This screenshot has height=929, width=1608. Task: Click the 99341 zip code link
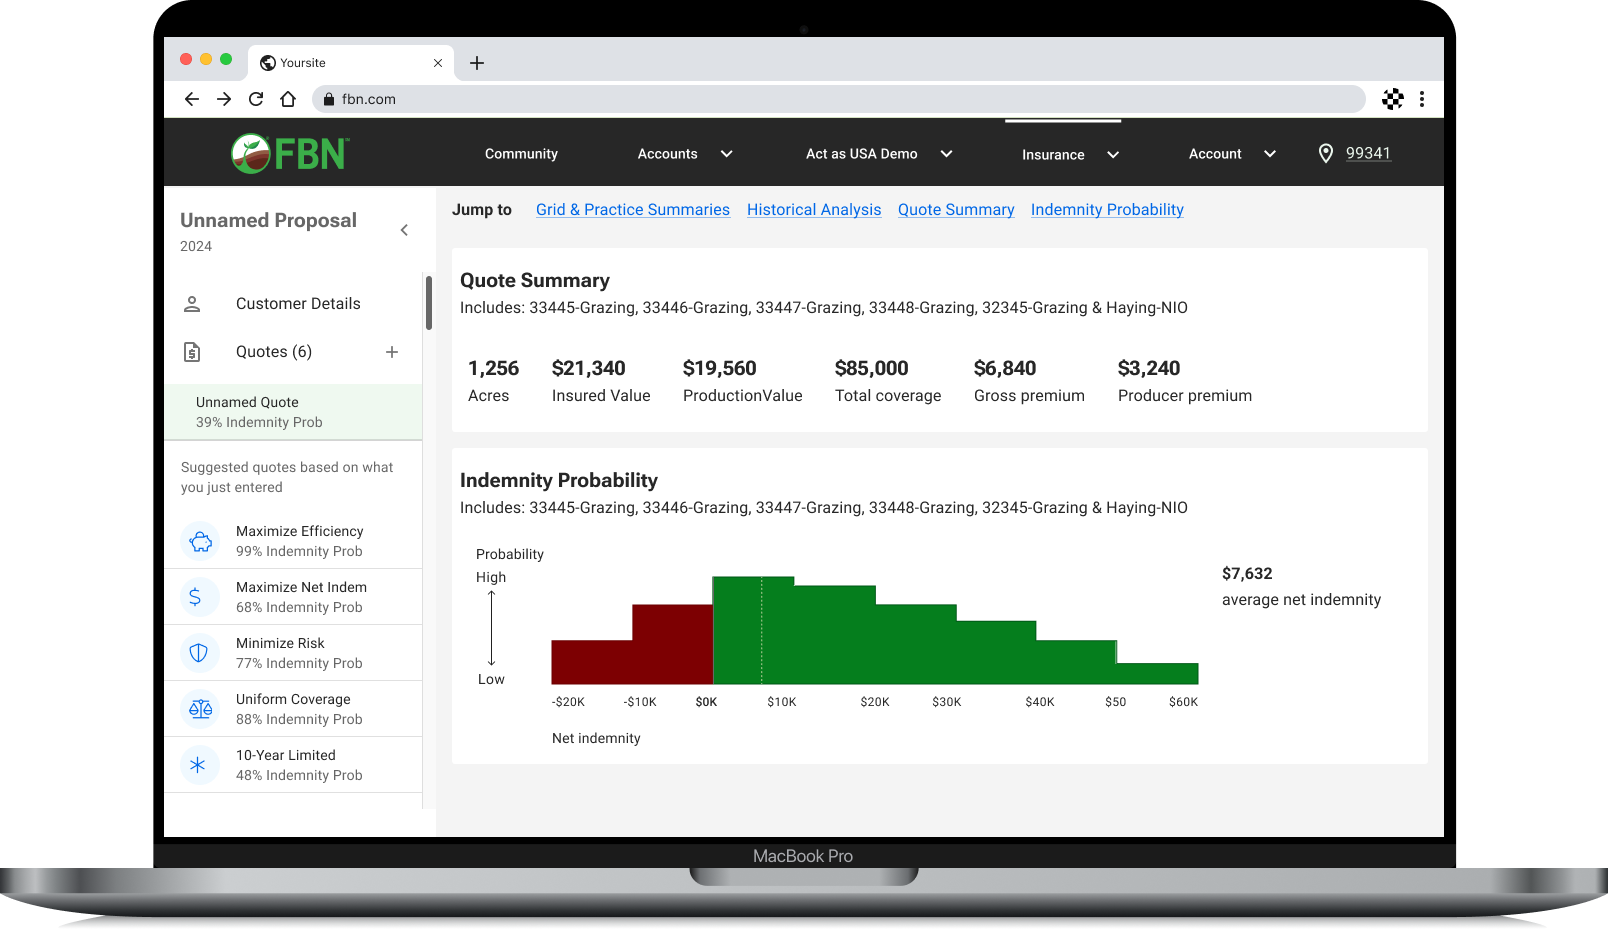click(1368, 153)
